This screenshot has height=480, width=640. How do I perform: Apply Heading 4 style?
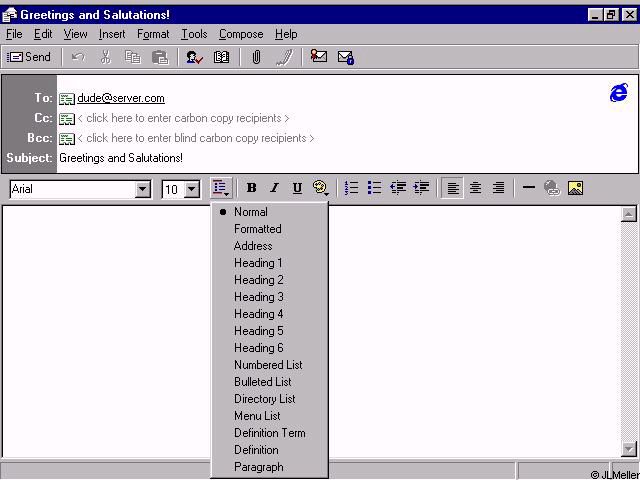click(x=269, y=314)
